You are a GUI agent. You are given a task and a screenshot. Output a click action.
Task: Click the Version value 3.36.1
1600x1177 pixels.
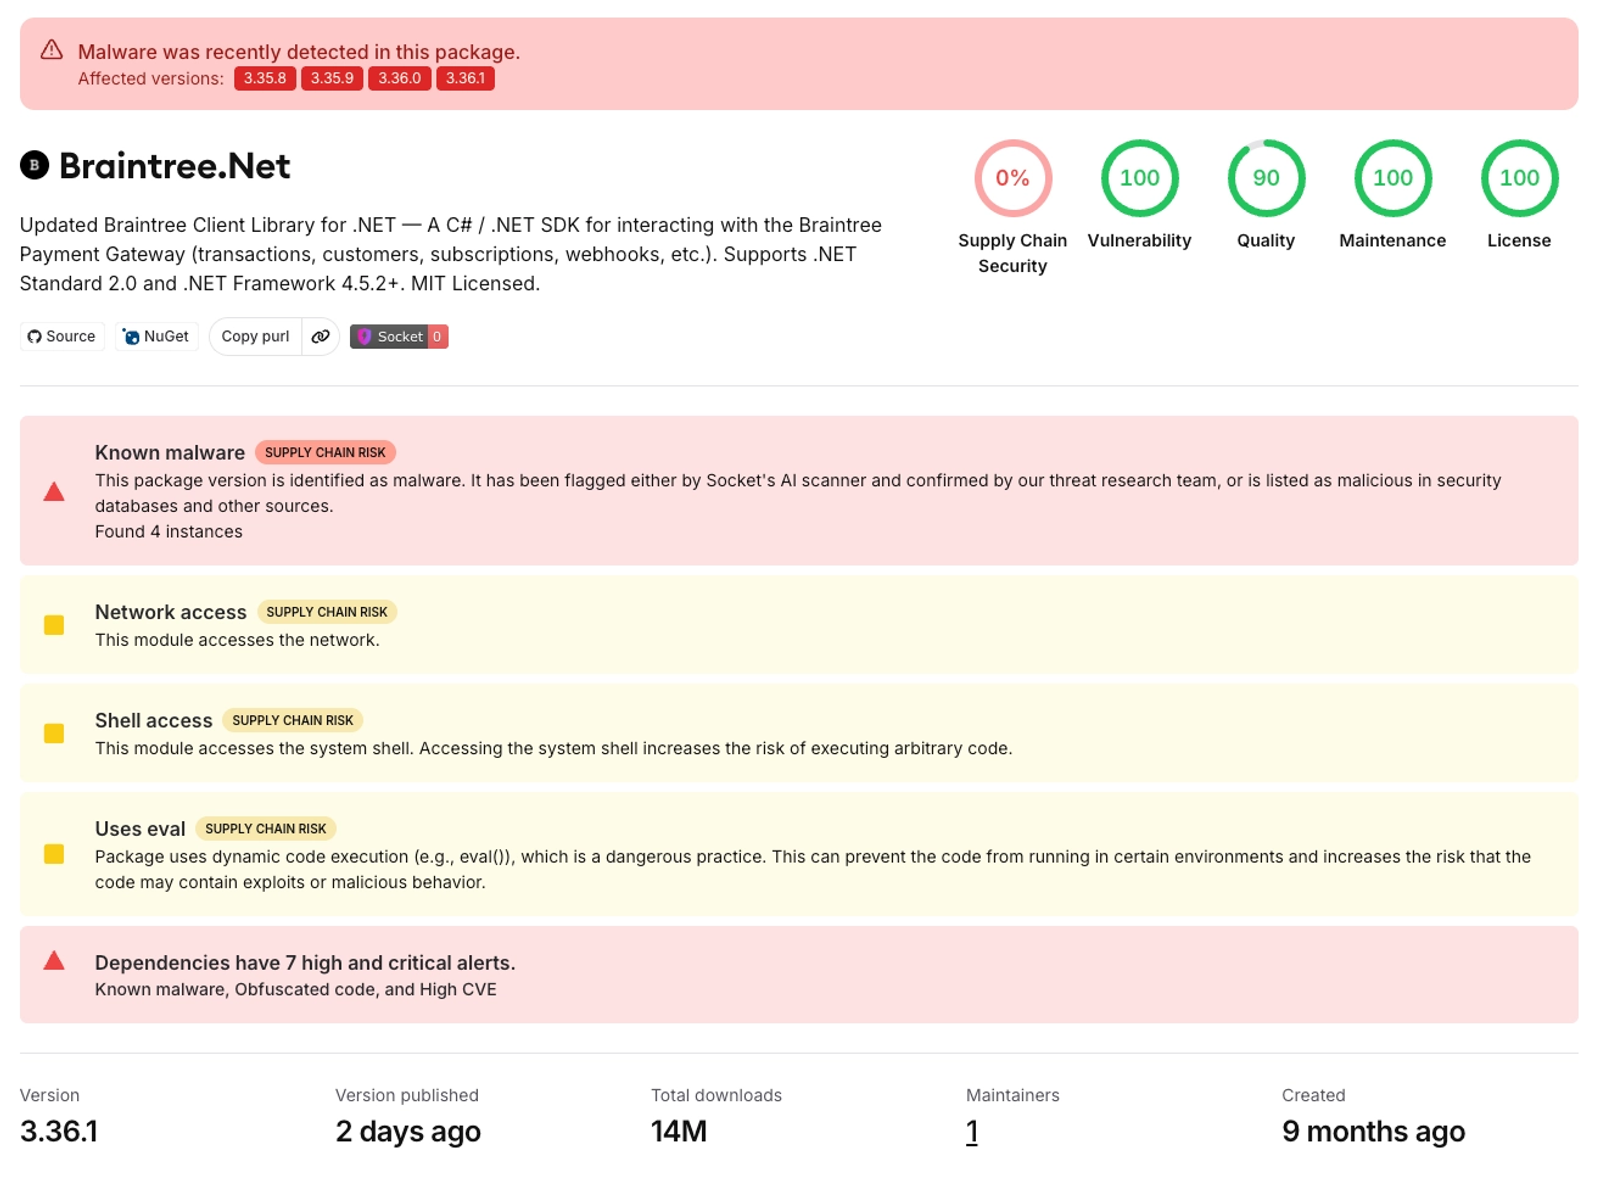pos(59,1131)
